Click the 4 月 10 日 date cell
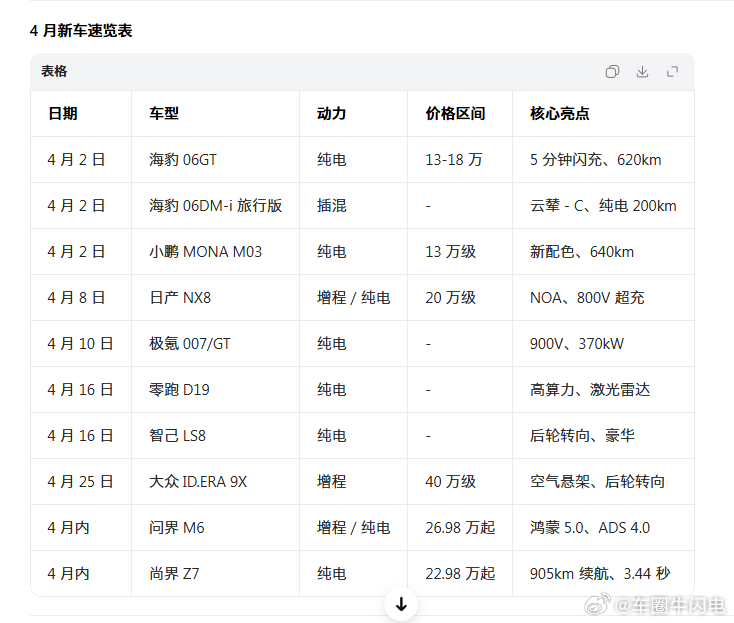Image resolution: width=734 pixels, height=623 pixels. [x=80, y=344]
